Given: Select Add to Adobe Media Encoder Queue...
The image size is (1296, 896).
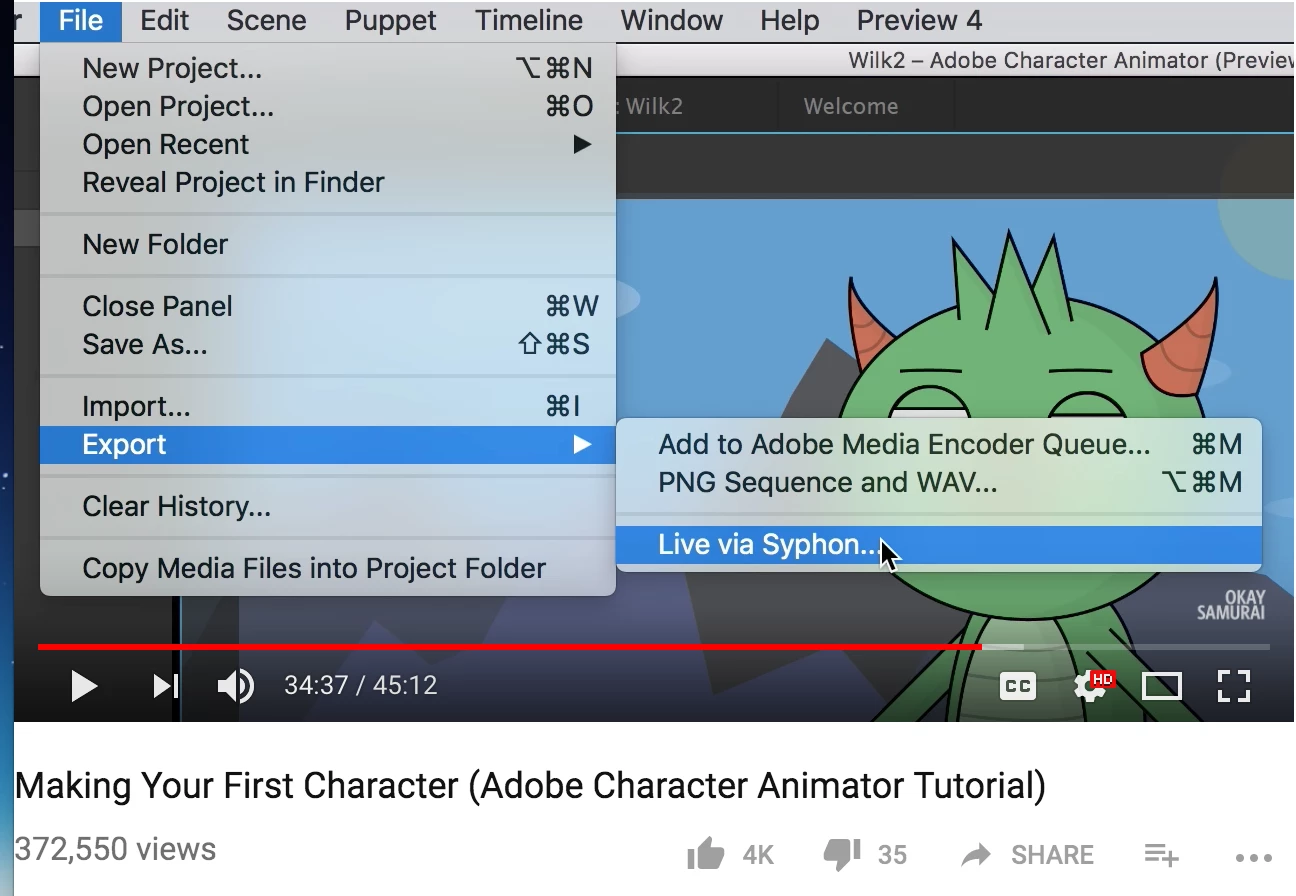Looking at the screenshot, I should pos(939,444).
